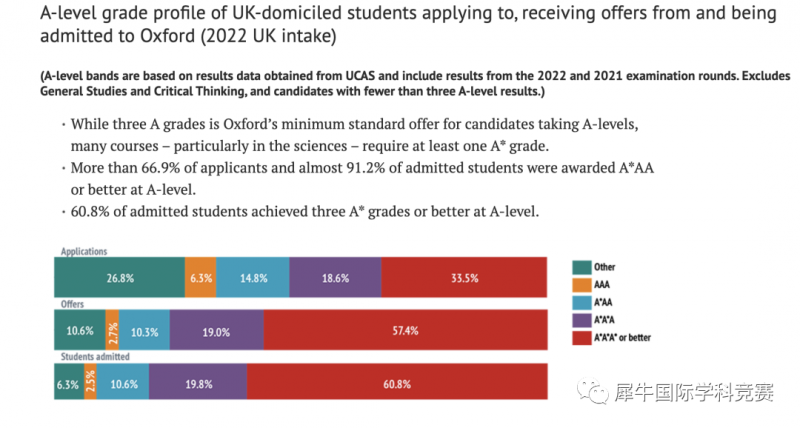Screen dimensions: 800x428
Task: Click the 2.5% orange Students admitted segment
Action: (x=90, y=382)
